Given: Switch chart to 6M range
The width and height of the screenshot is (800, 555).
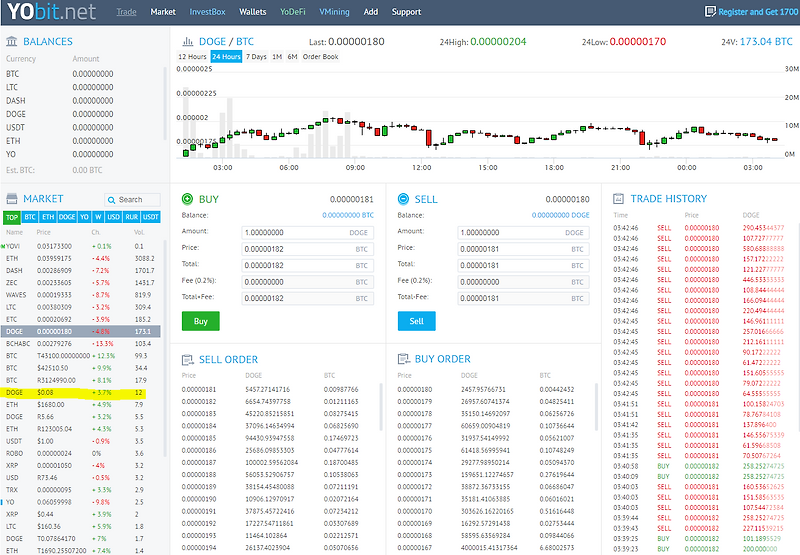Looking at the screenshot, I should click(292, 57).
